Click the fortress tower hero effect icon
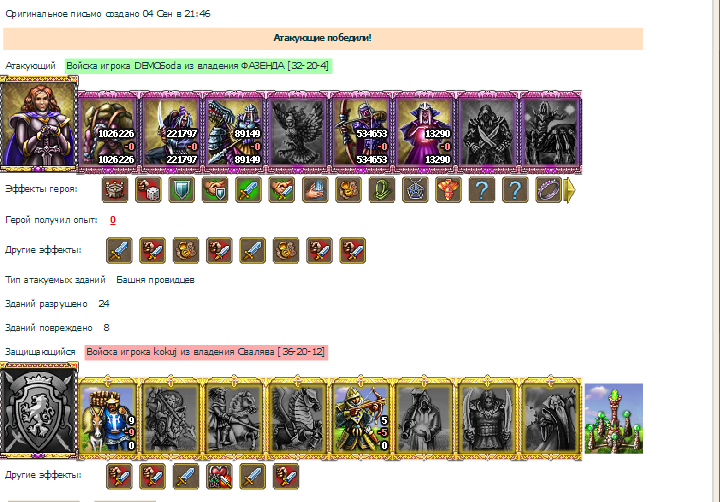This screenshot has height=502, width=720. click(x=115, y=189)
